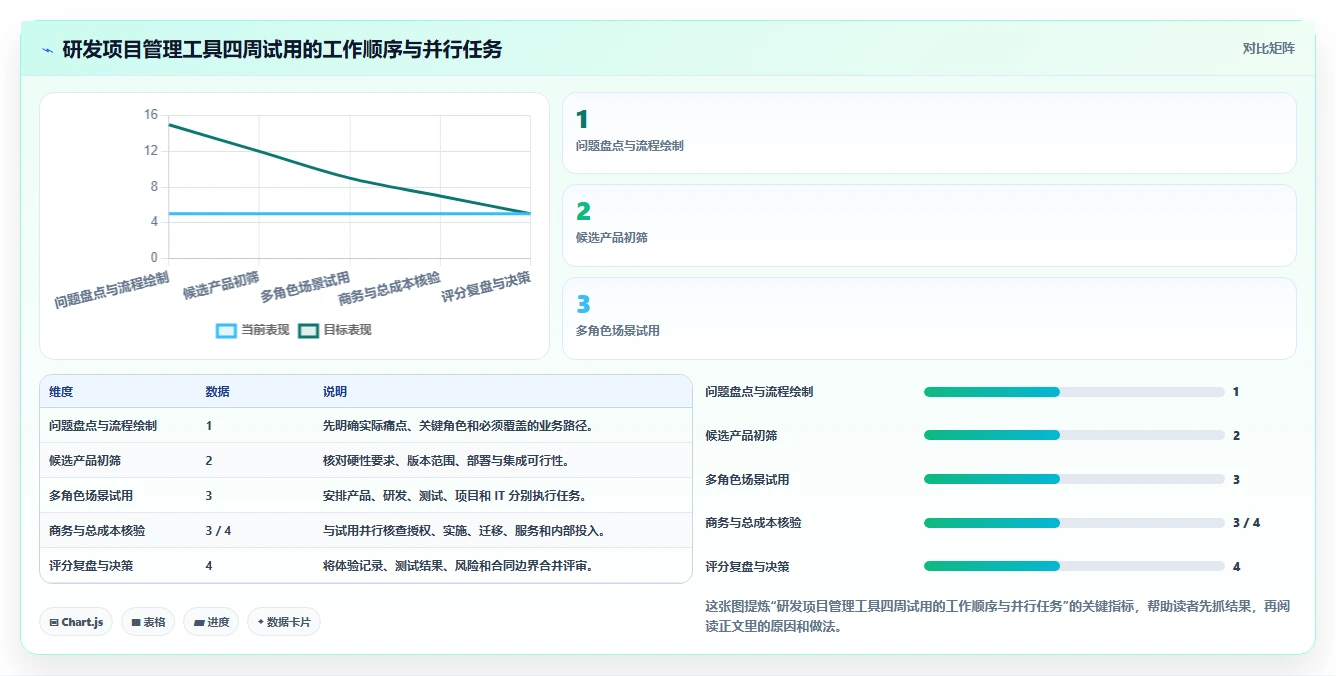Click the summary paragraph below progress bars

(x=997, y=616)
